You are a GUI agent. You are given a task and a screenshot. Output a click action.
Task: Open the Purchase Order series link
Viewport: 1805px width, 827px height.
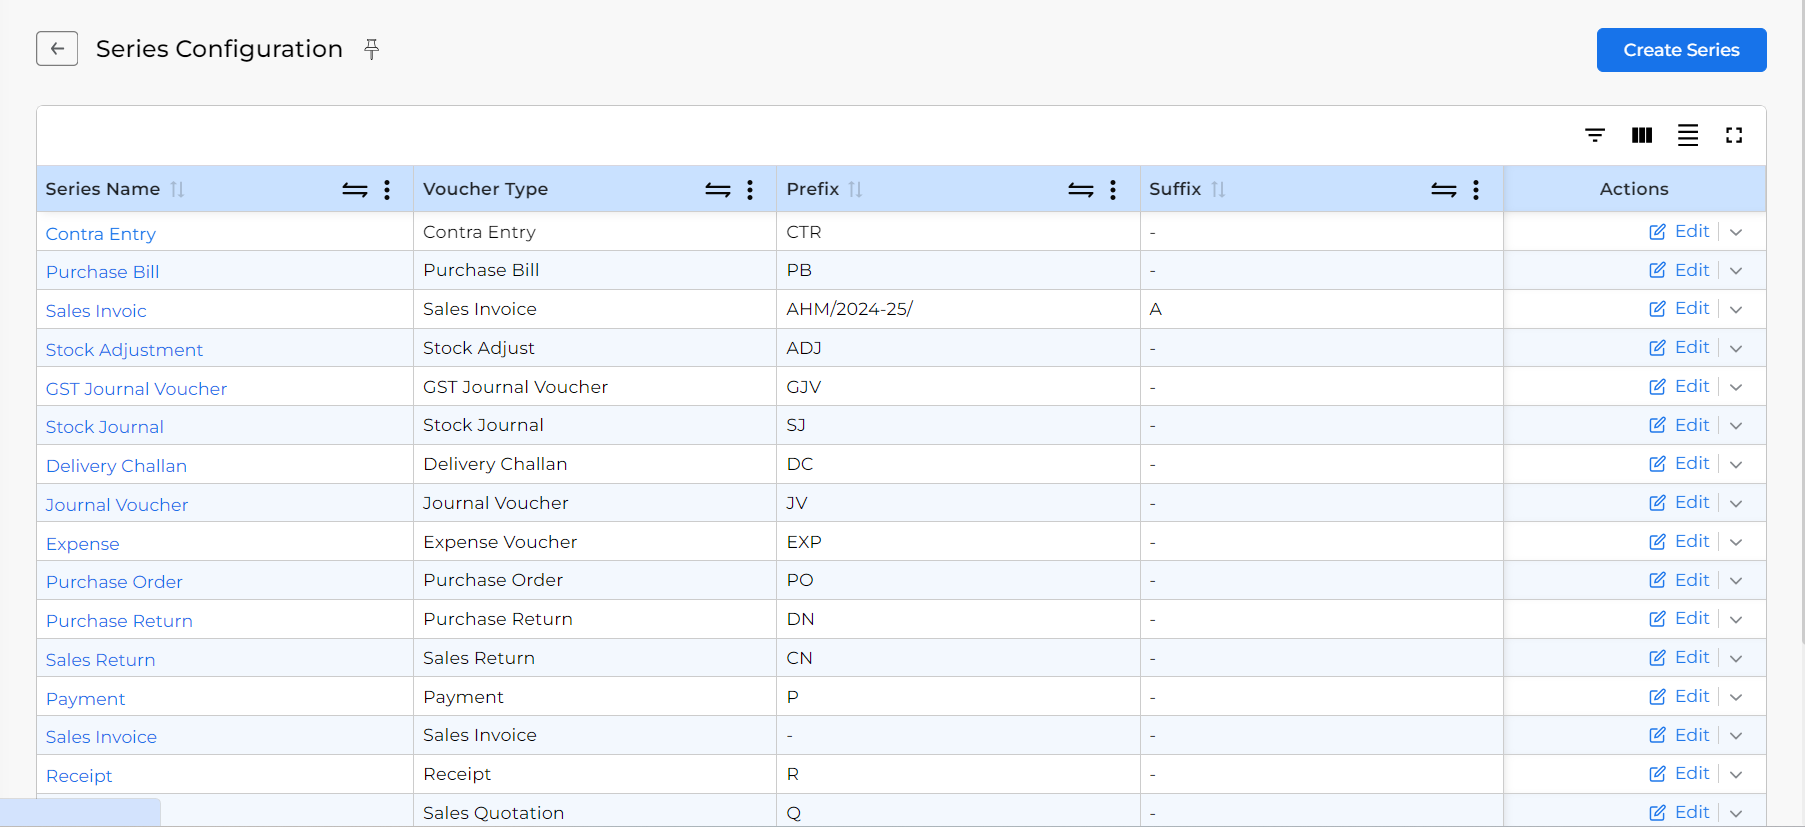pos(114,582)
